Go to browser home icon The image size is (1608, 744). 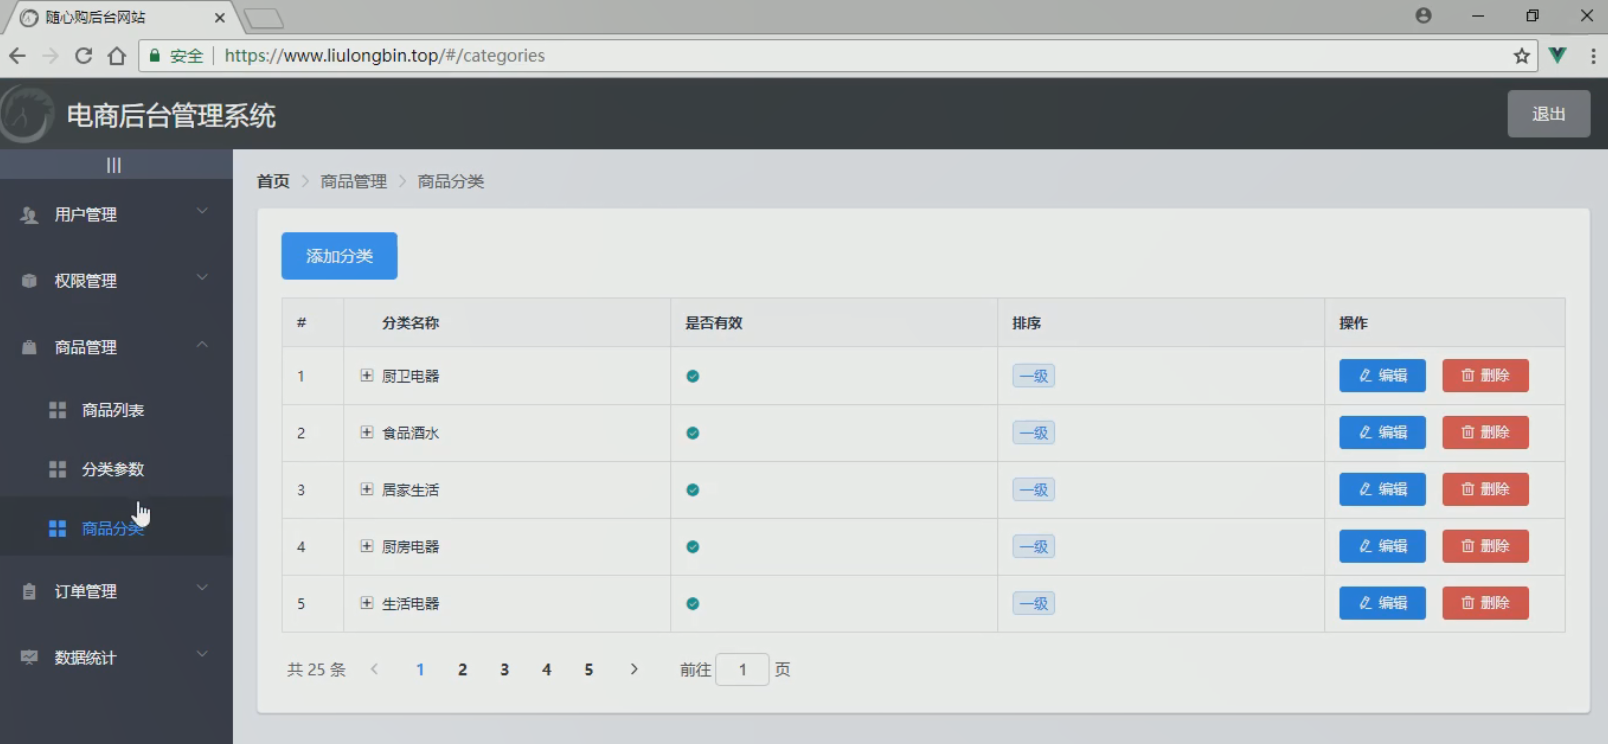117,56
